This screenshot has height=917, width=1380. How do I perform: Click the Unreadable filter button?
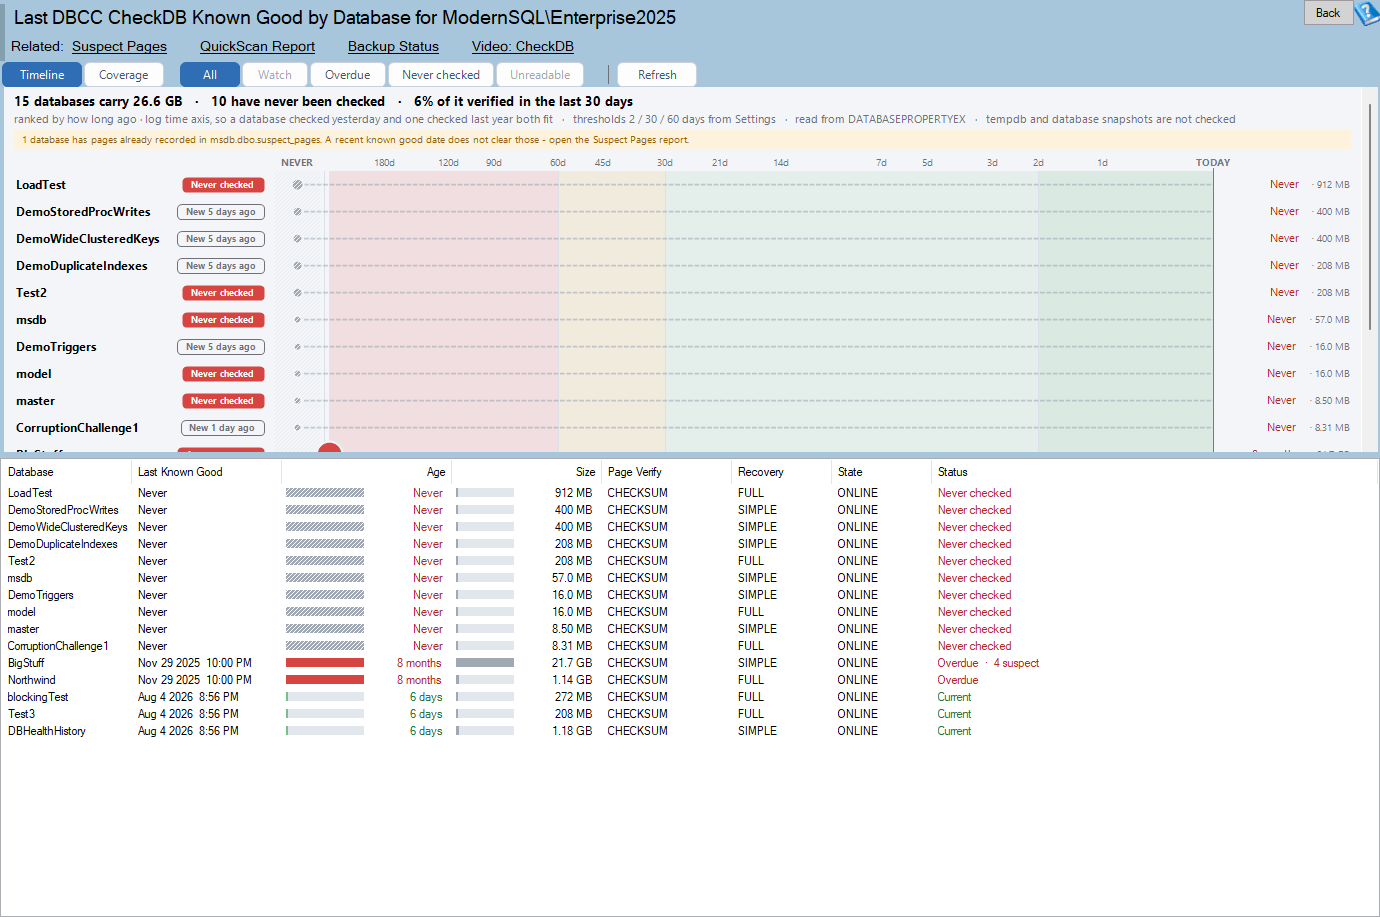pyautogui.click(x=540, y=75)
